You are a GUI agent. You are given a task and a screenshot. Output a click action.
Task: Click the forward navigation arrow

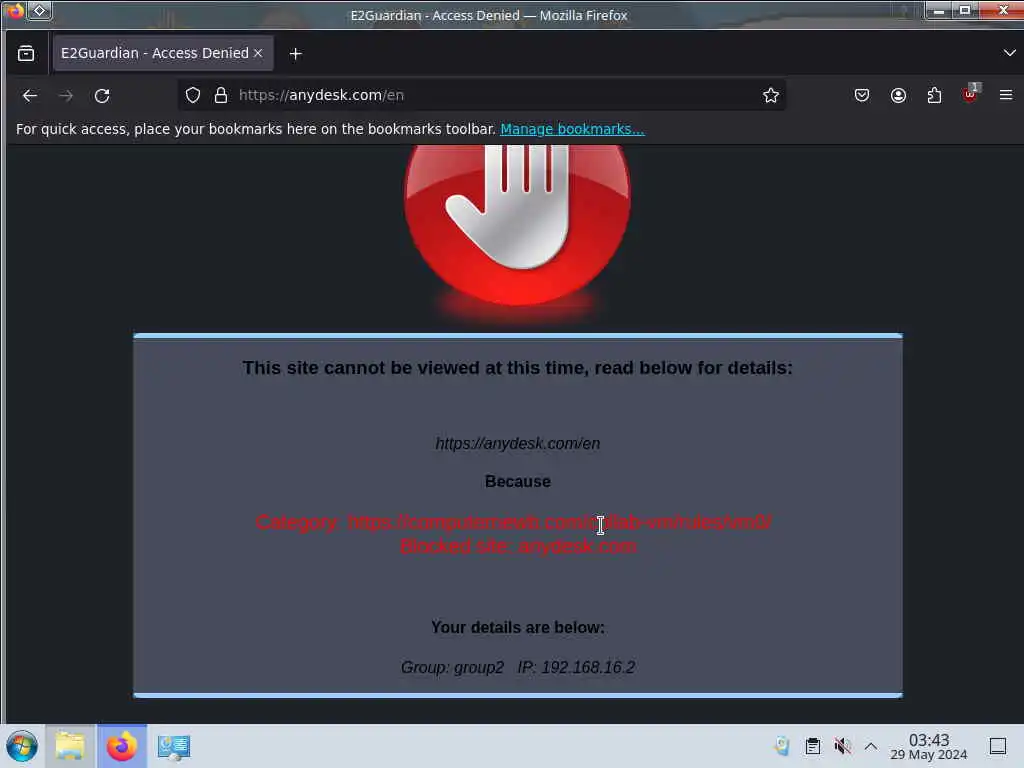(x=66, y=96)
